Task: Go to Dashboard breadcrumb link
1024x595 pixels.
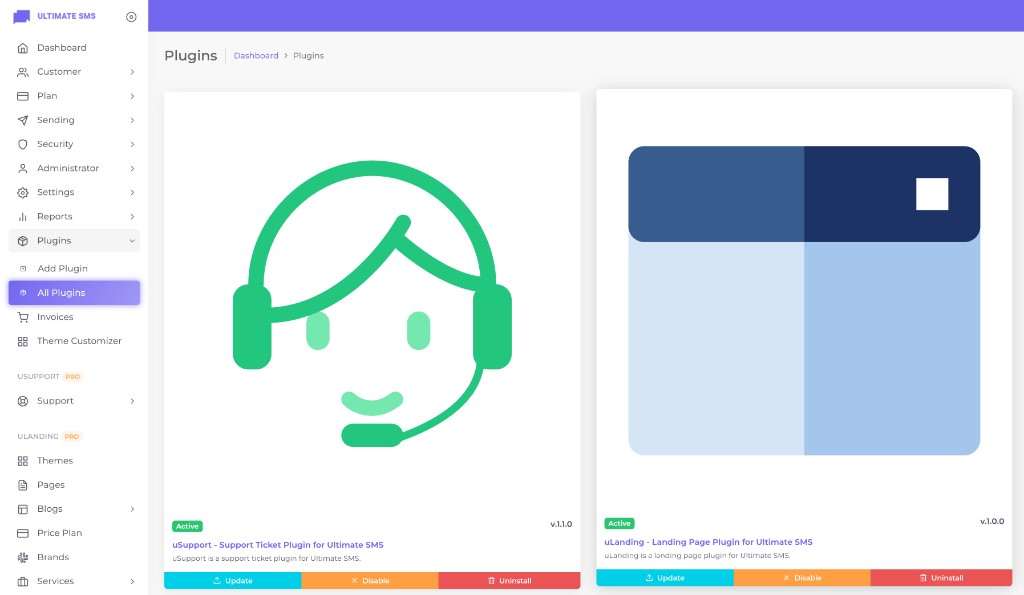Action: [256, 56]
